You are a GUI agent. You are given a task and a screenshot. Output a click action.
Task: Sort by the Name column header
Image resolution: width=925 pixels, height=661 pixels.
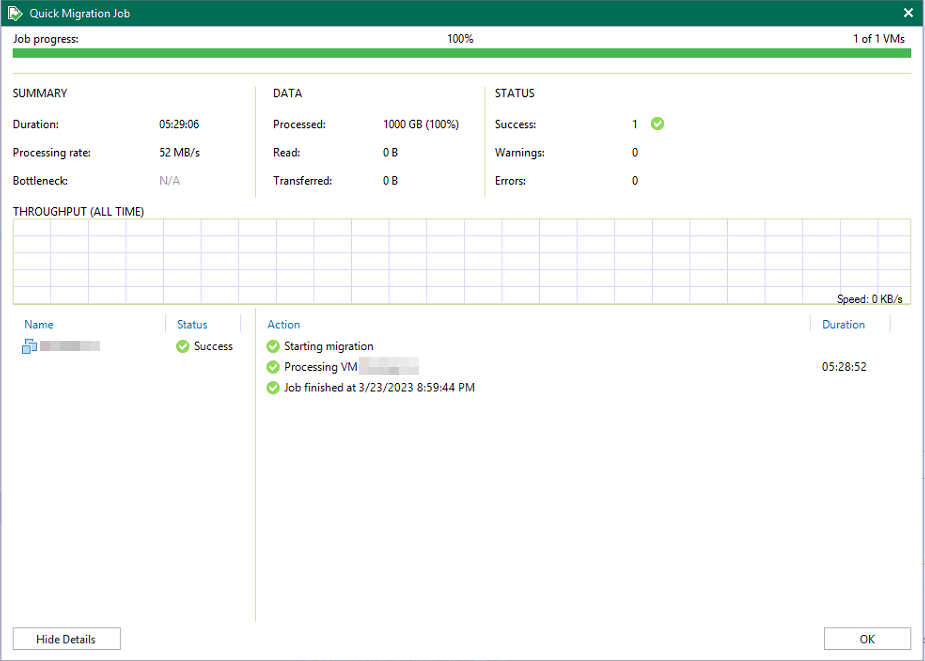click(39, 324)
